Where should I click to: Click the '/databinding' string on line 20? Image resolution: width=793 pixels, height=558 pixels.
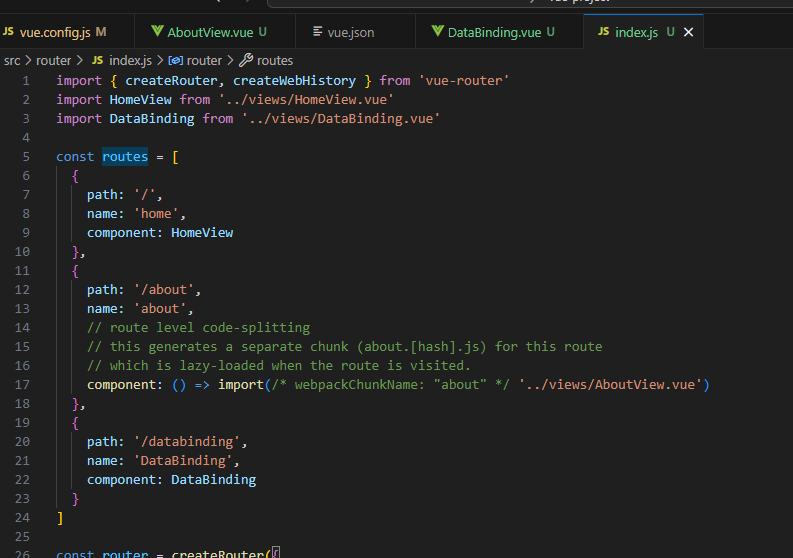click(x=187, y=442)
